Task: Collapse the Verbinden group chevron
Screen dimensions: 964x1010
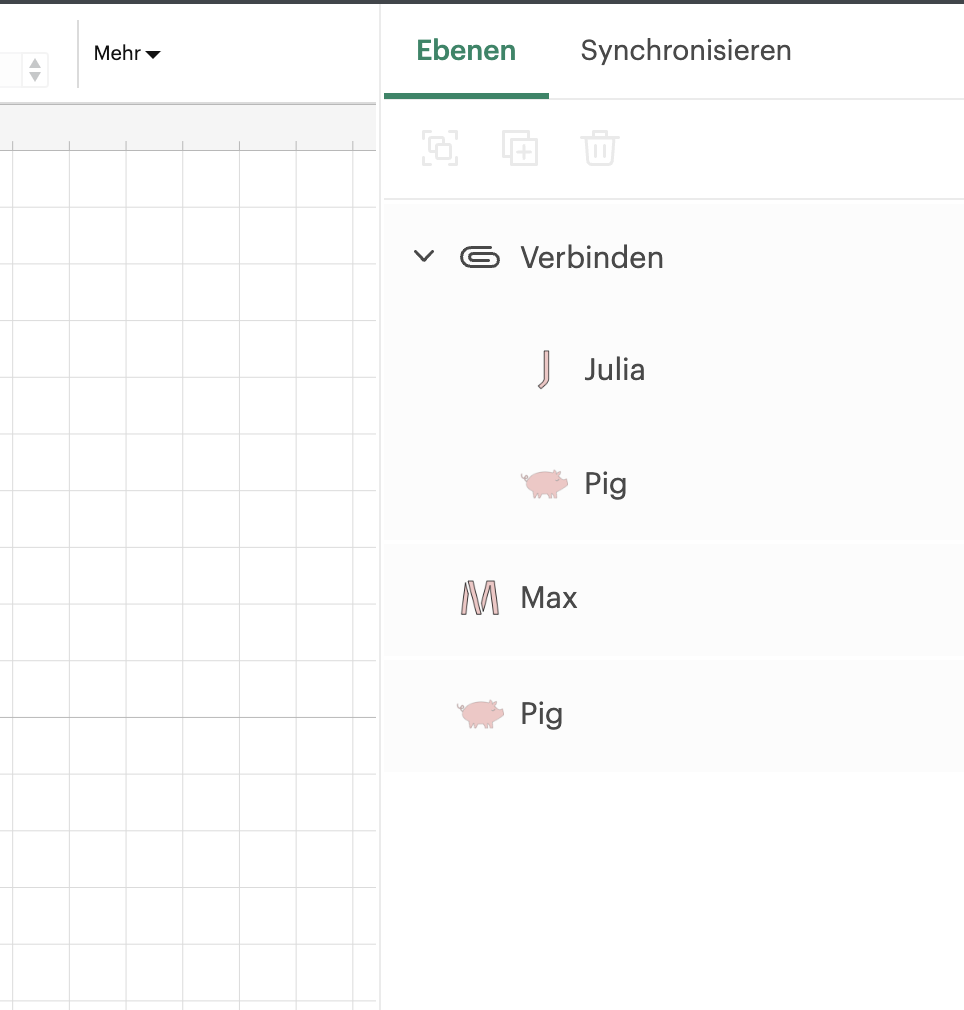Action: [x=424, y=257]
